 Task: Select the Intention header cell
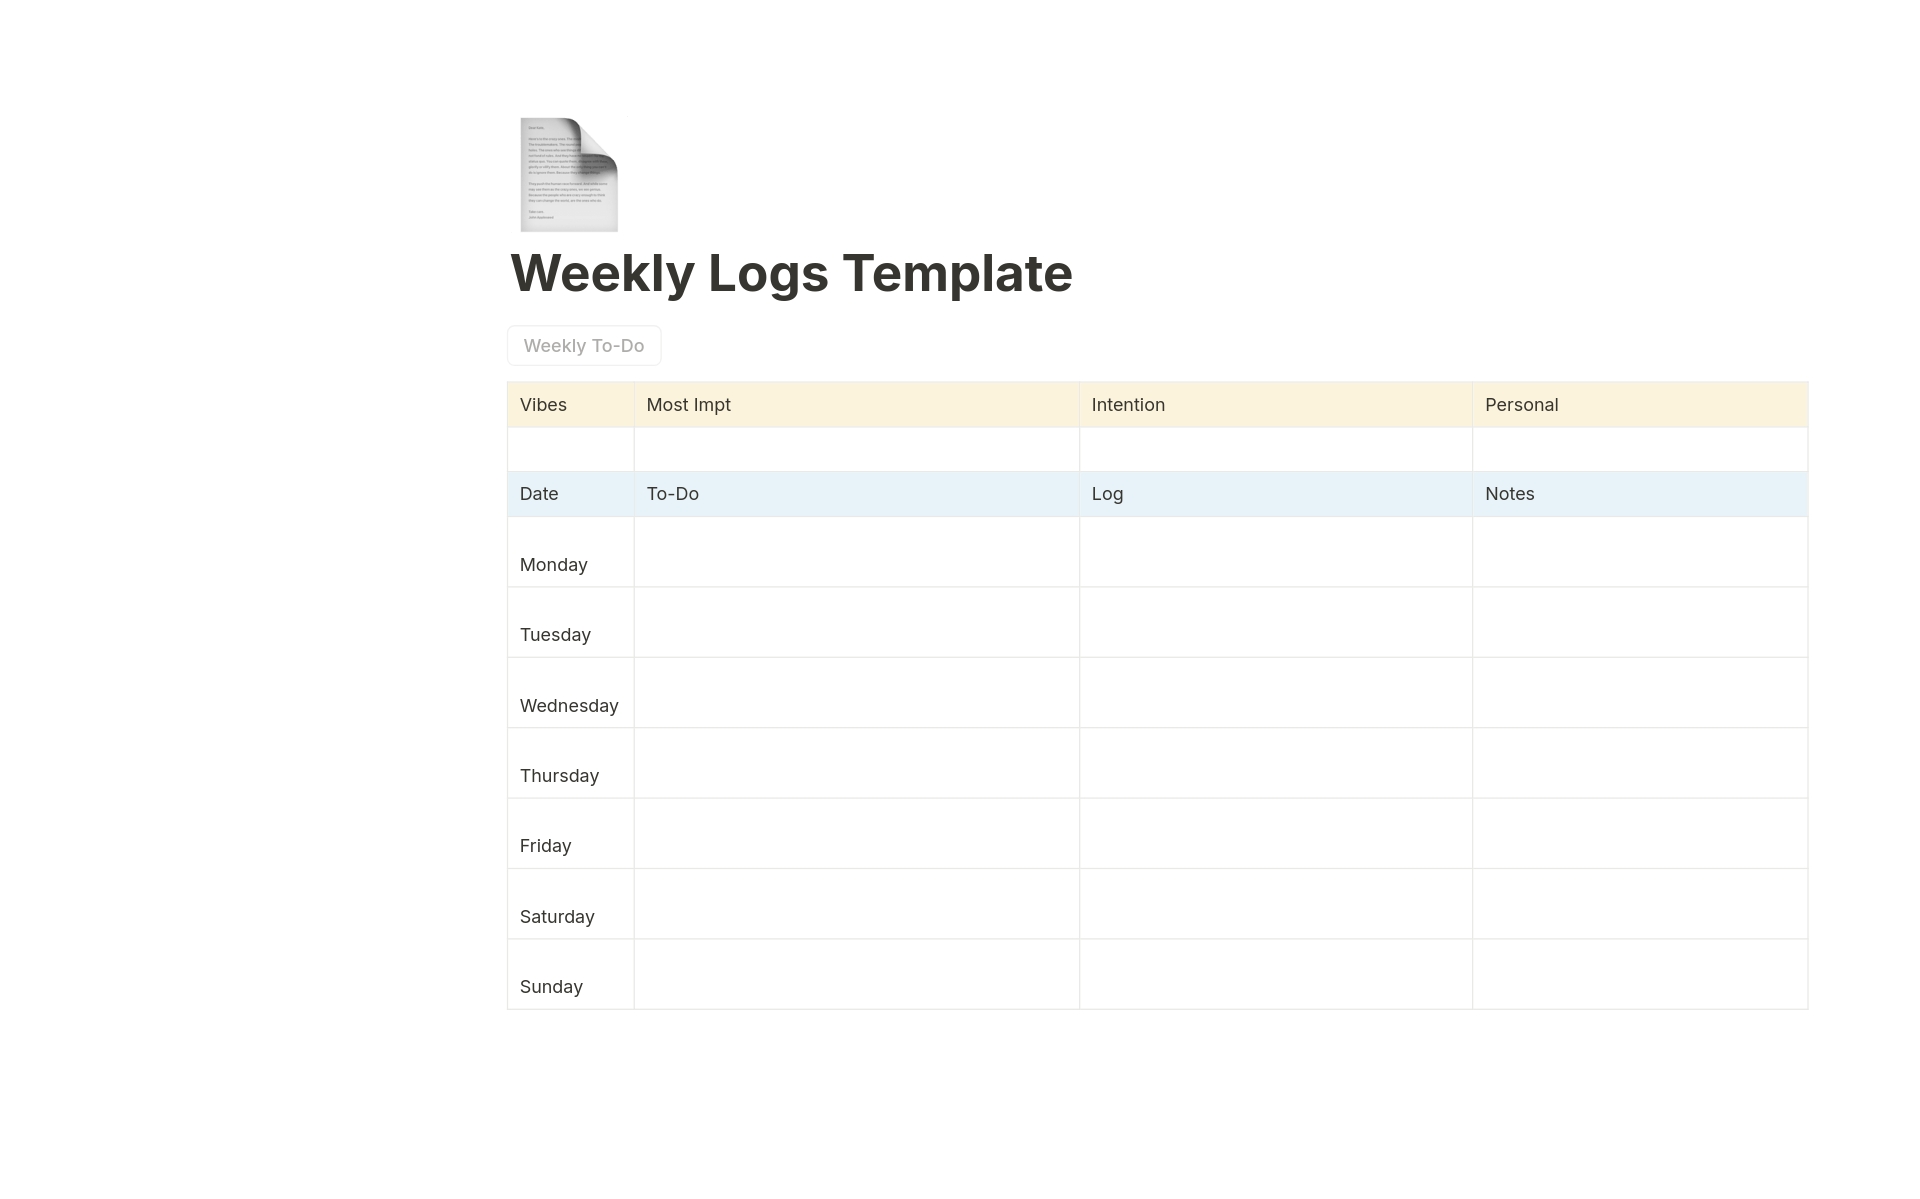(x=1128, y=404)
